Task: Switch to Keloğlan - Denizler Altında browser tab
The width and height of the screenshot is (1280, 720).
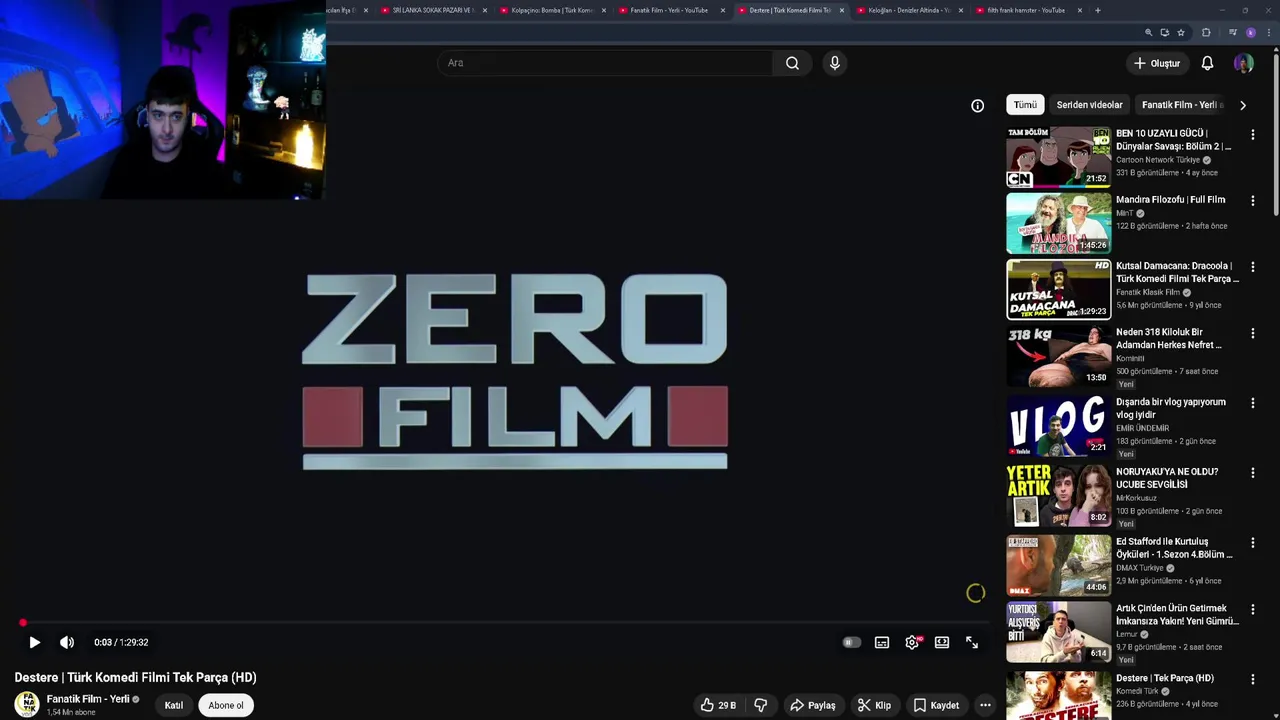Action: (909, 10)
